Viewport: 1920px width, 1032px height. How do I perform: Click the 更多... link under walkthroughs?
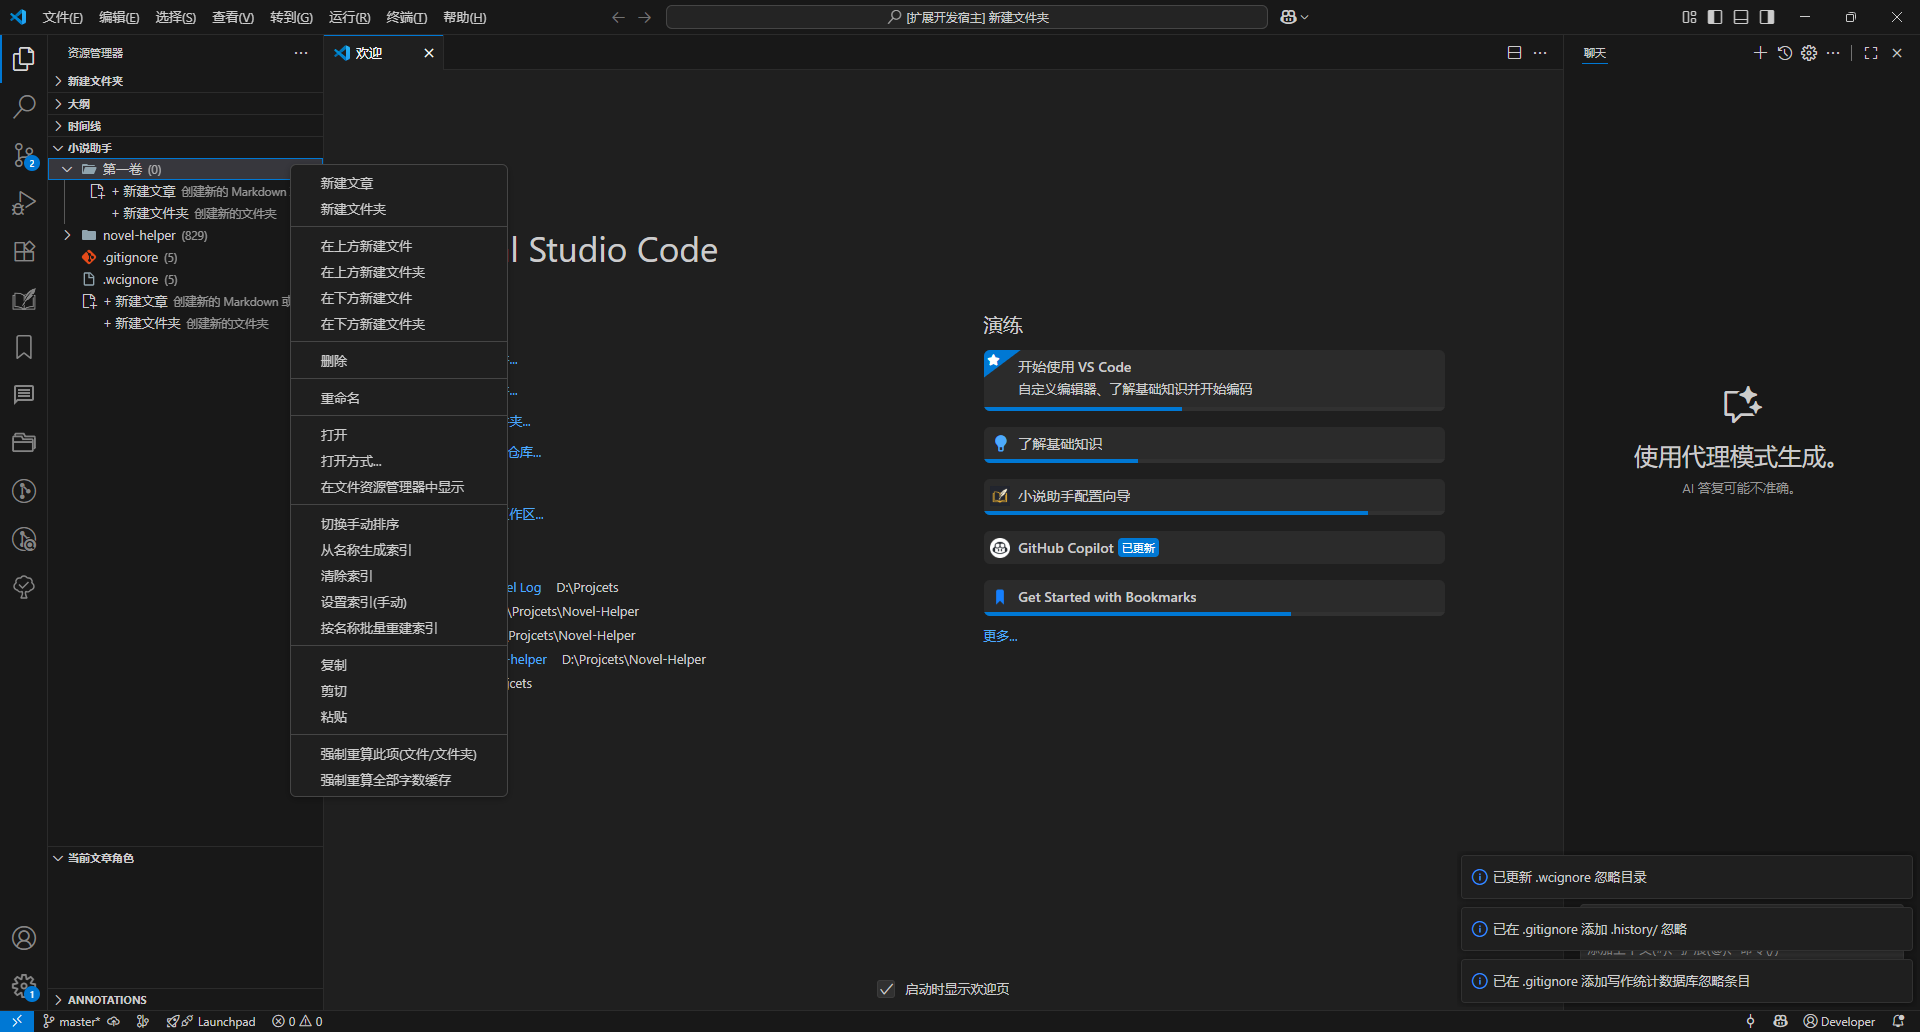tap(1000, 636)
